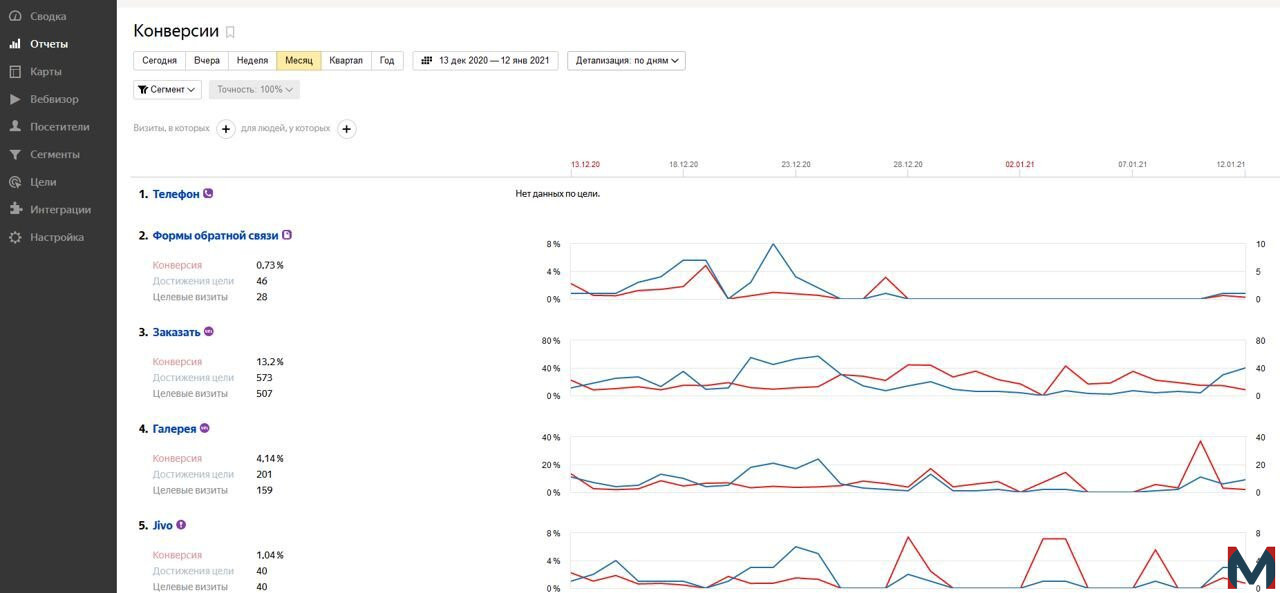Click the purple icon next to Заказать
This screenshot has height=593, width=1280.
(209, 331)
